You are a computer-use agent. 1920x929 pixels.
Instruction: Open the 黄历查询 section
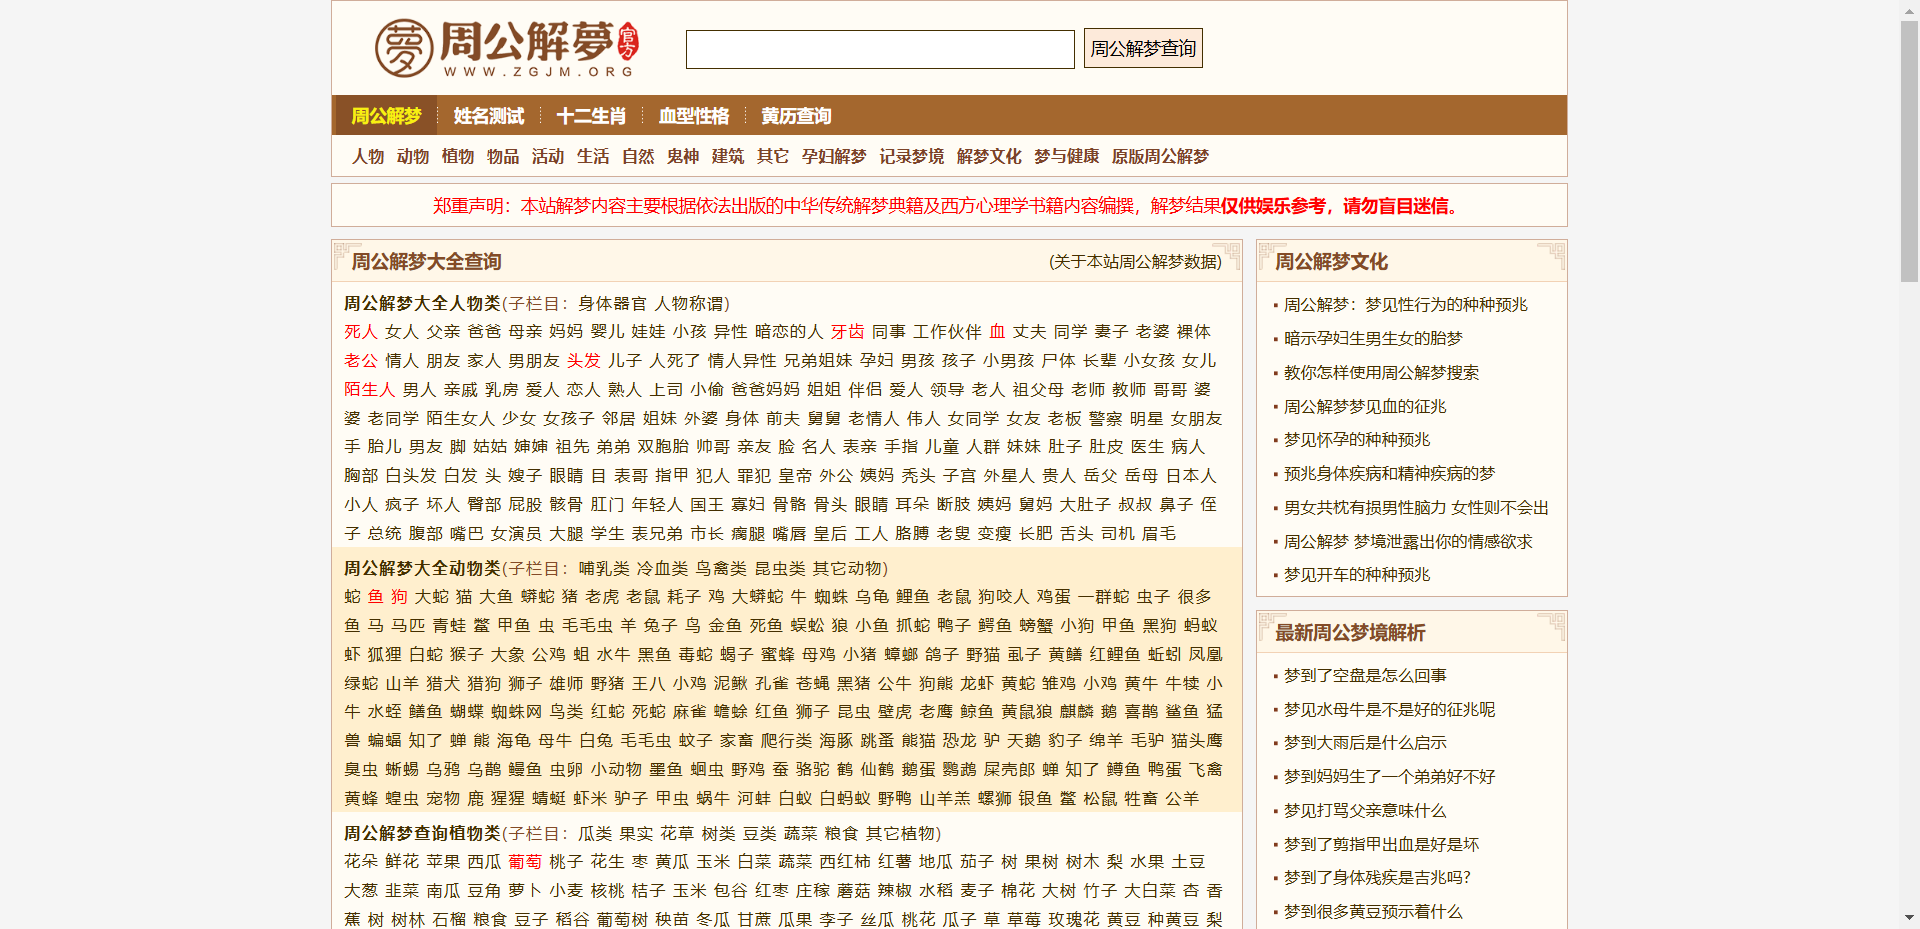(796, 116)
